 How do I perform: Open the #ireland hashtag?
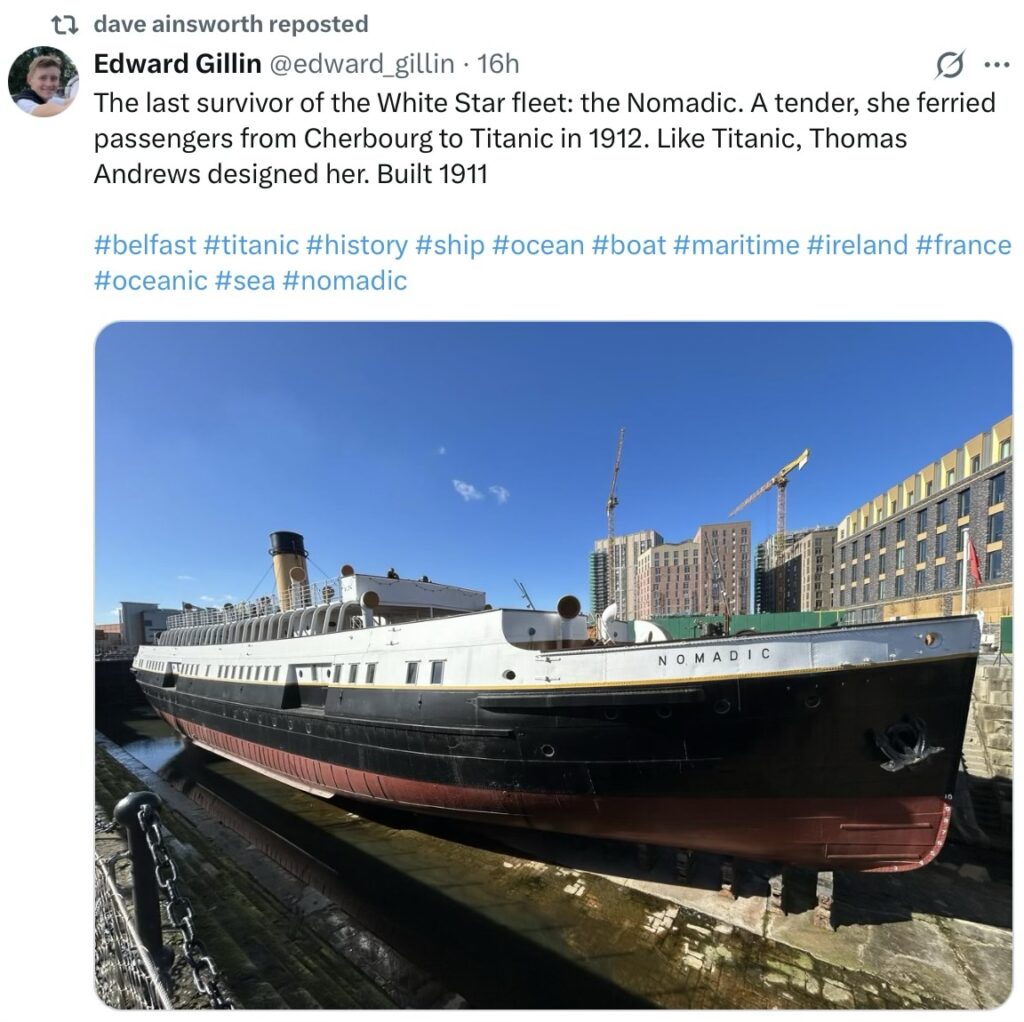(857, 246)
